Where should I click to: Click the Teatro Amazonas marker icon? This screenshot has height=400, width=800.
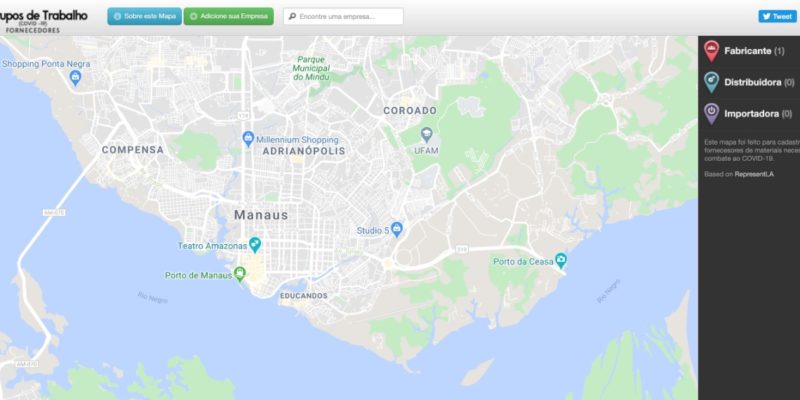[255, 244]
